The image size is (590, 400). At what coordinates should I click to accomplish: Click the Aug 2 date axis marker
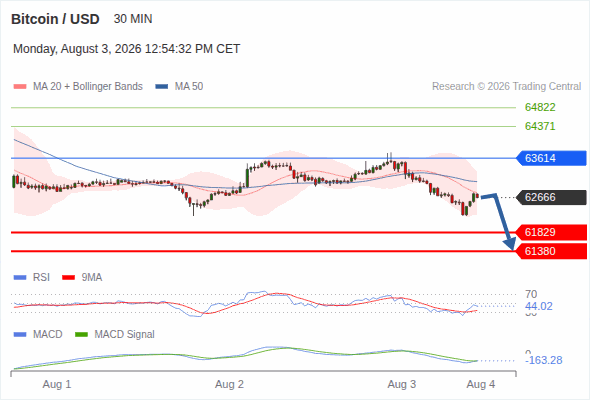tap(229, 384)
